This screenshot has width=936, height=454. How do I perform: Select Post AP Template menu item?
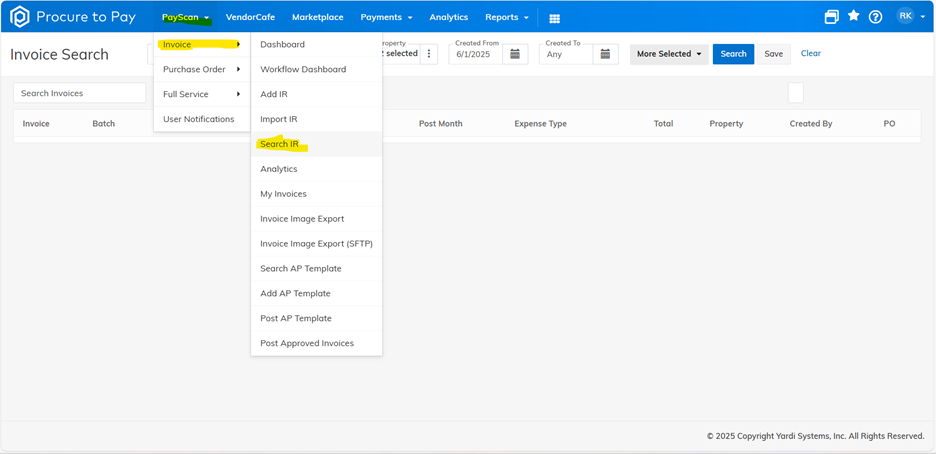[316, 318]
